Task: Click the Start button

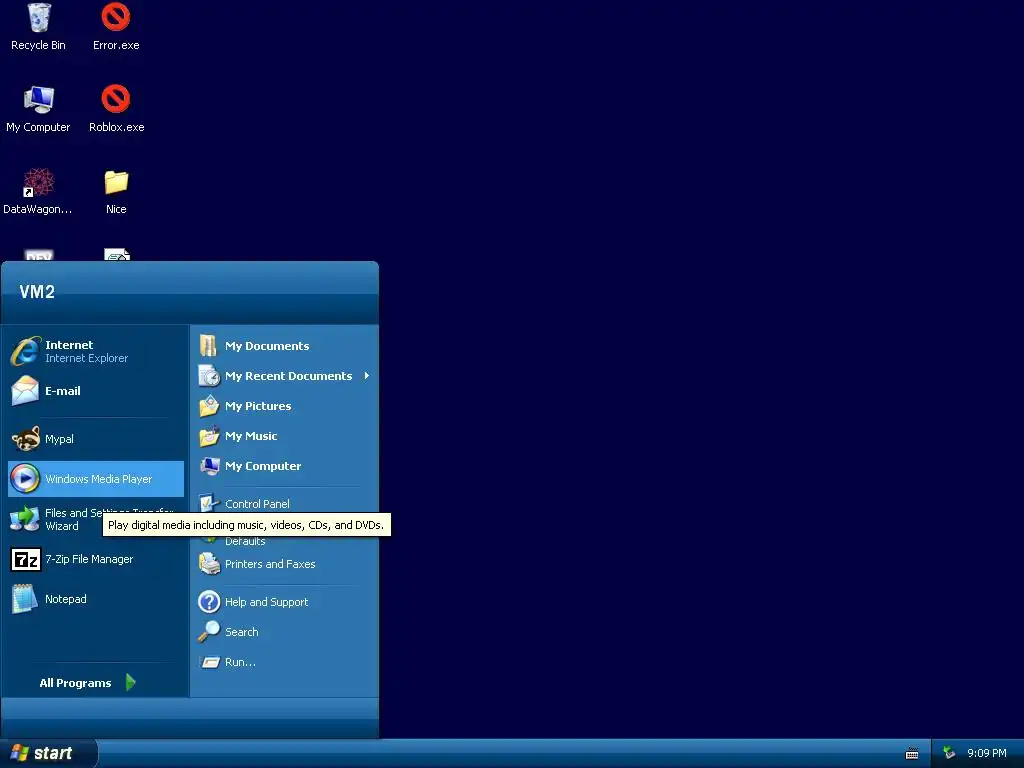Action: coord(48,753)
